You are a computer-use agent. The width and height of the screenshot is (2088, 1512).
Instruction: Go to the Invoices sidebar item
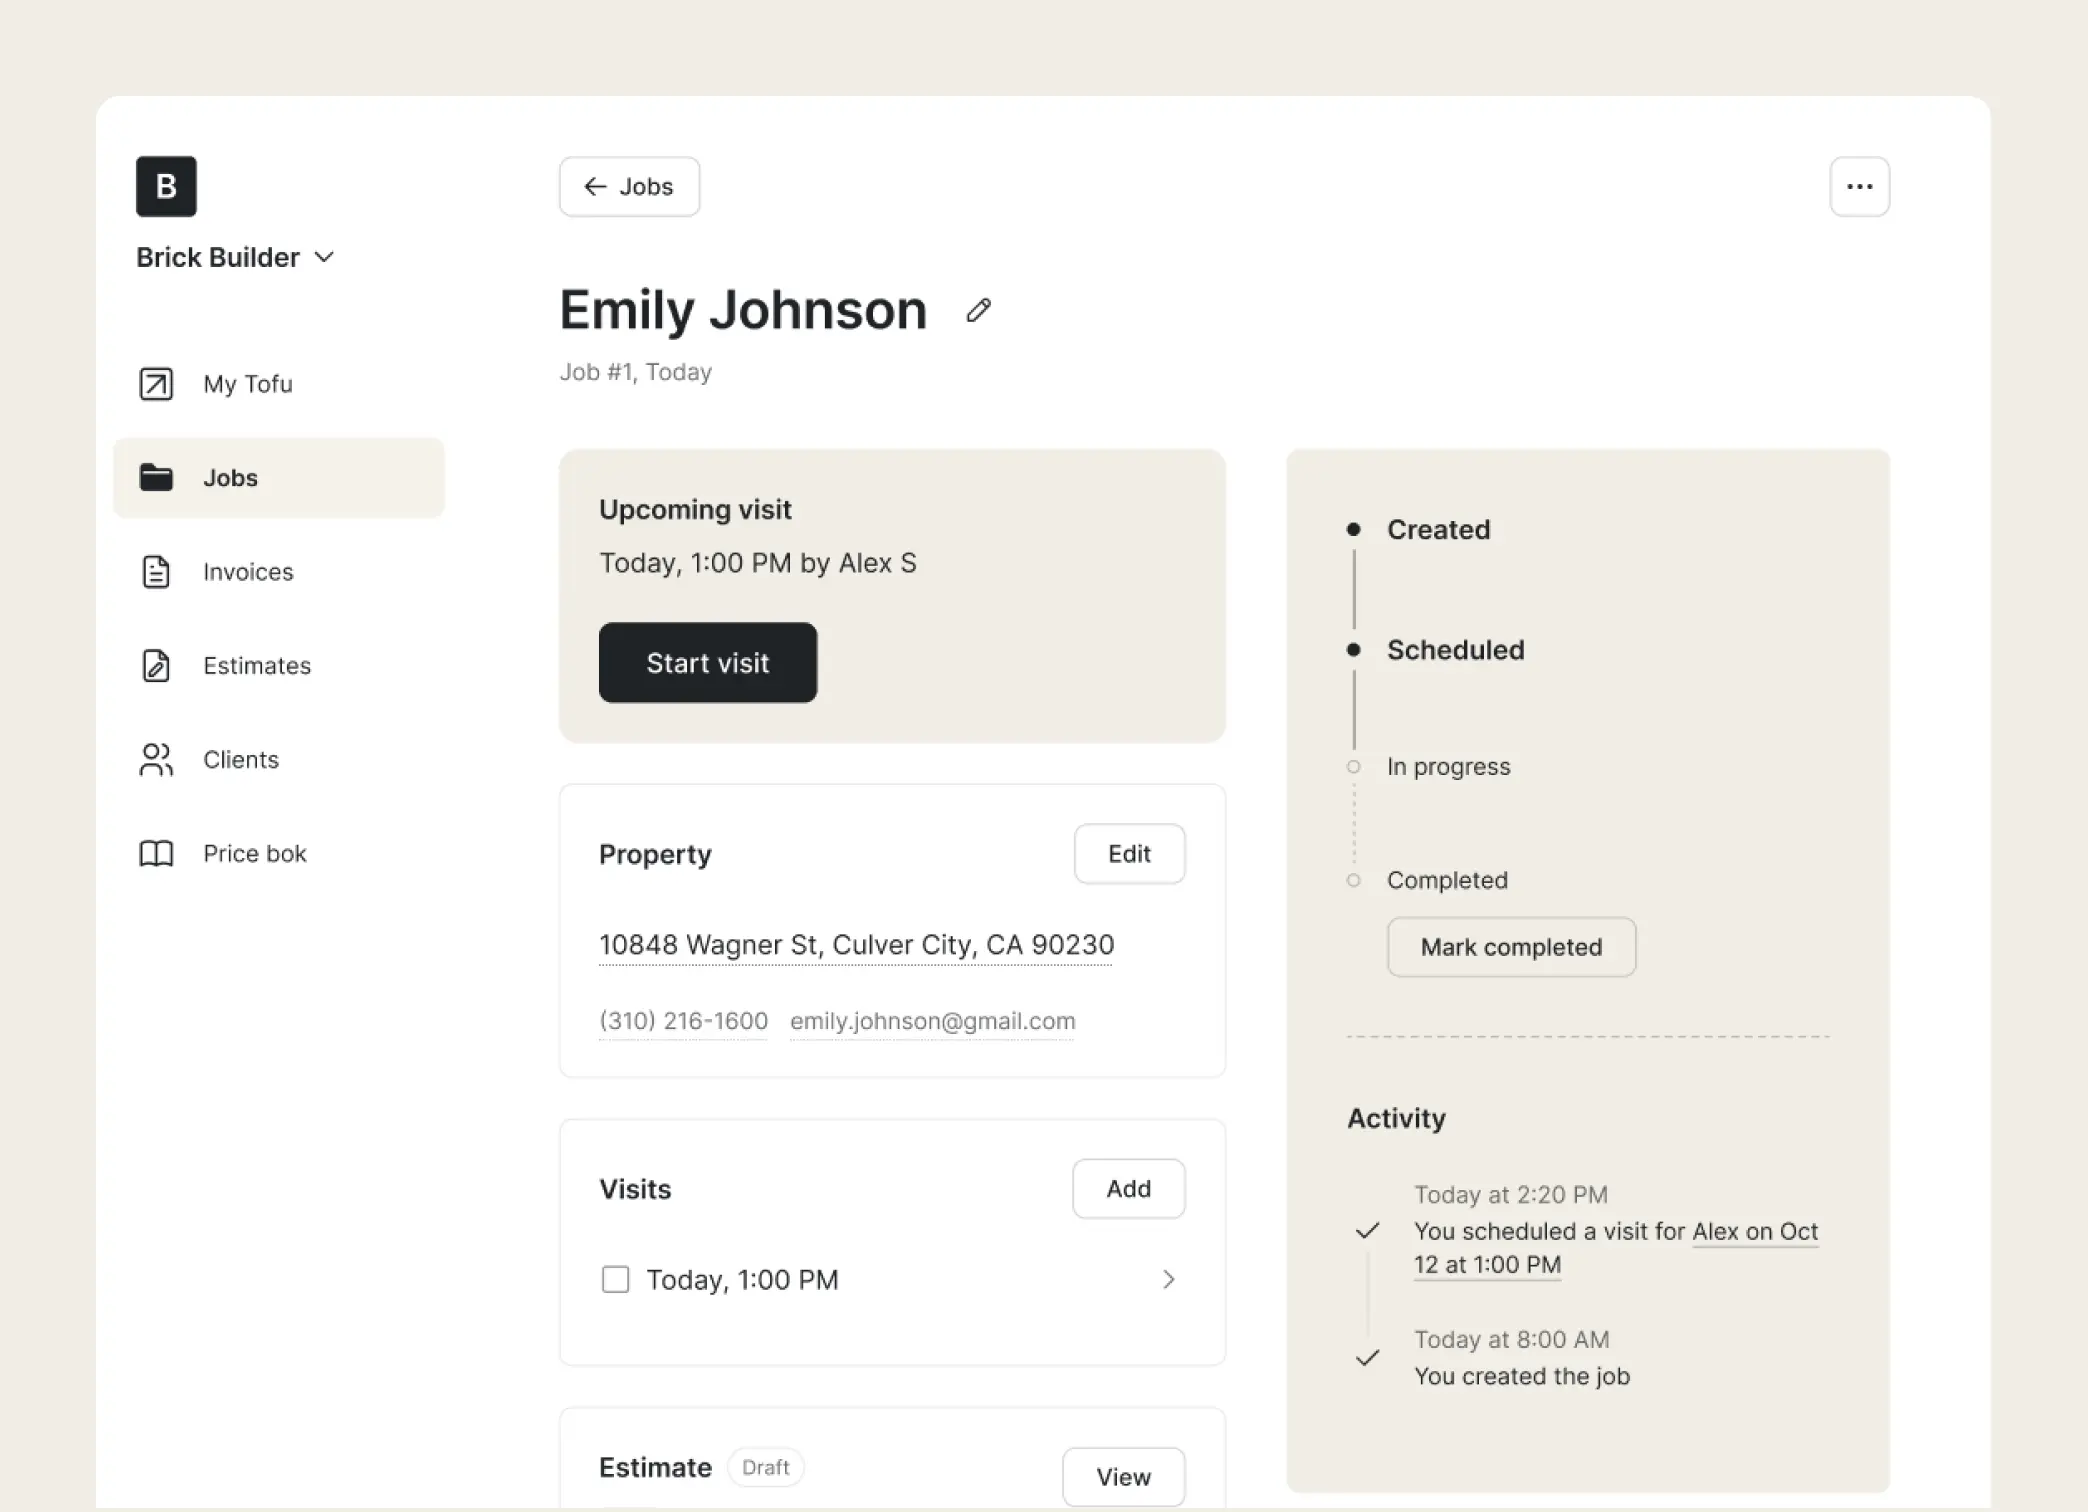(248, 572)
